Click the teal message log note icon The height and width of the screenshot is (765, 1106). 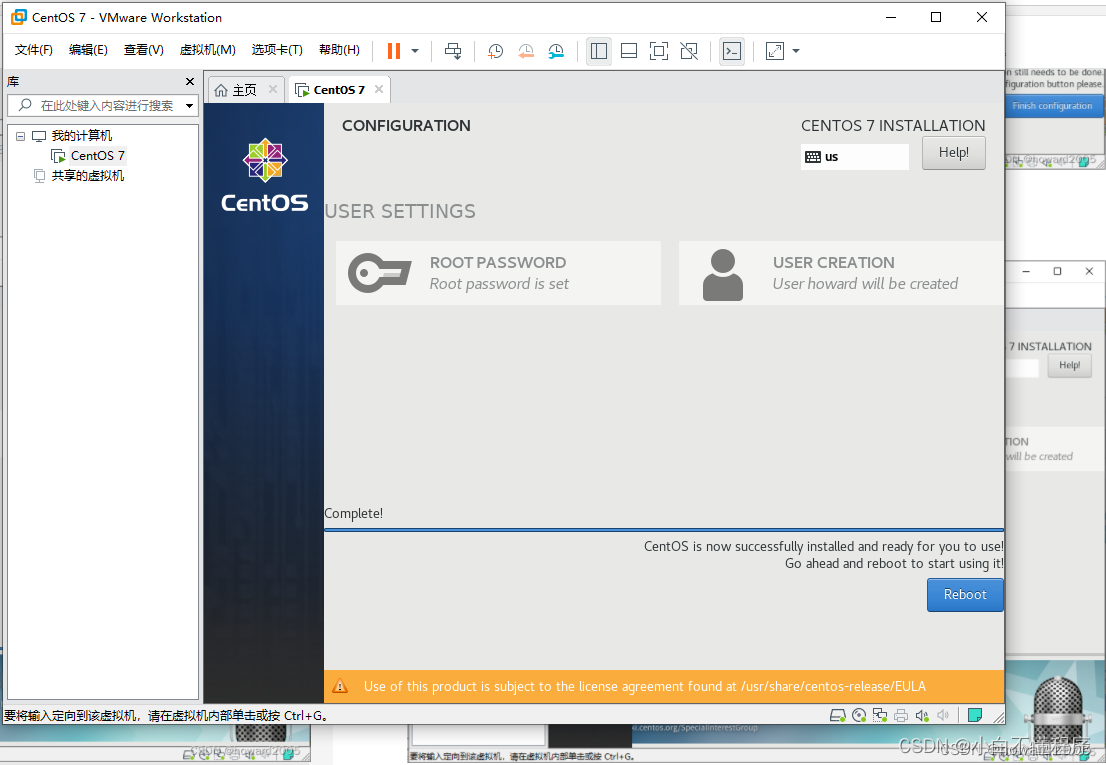[975, 716]
